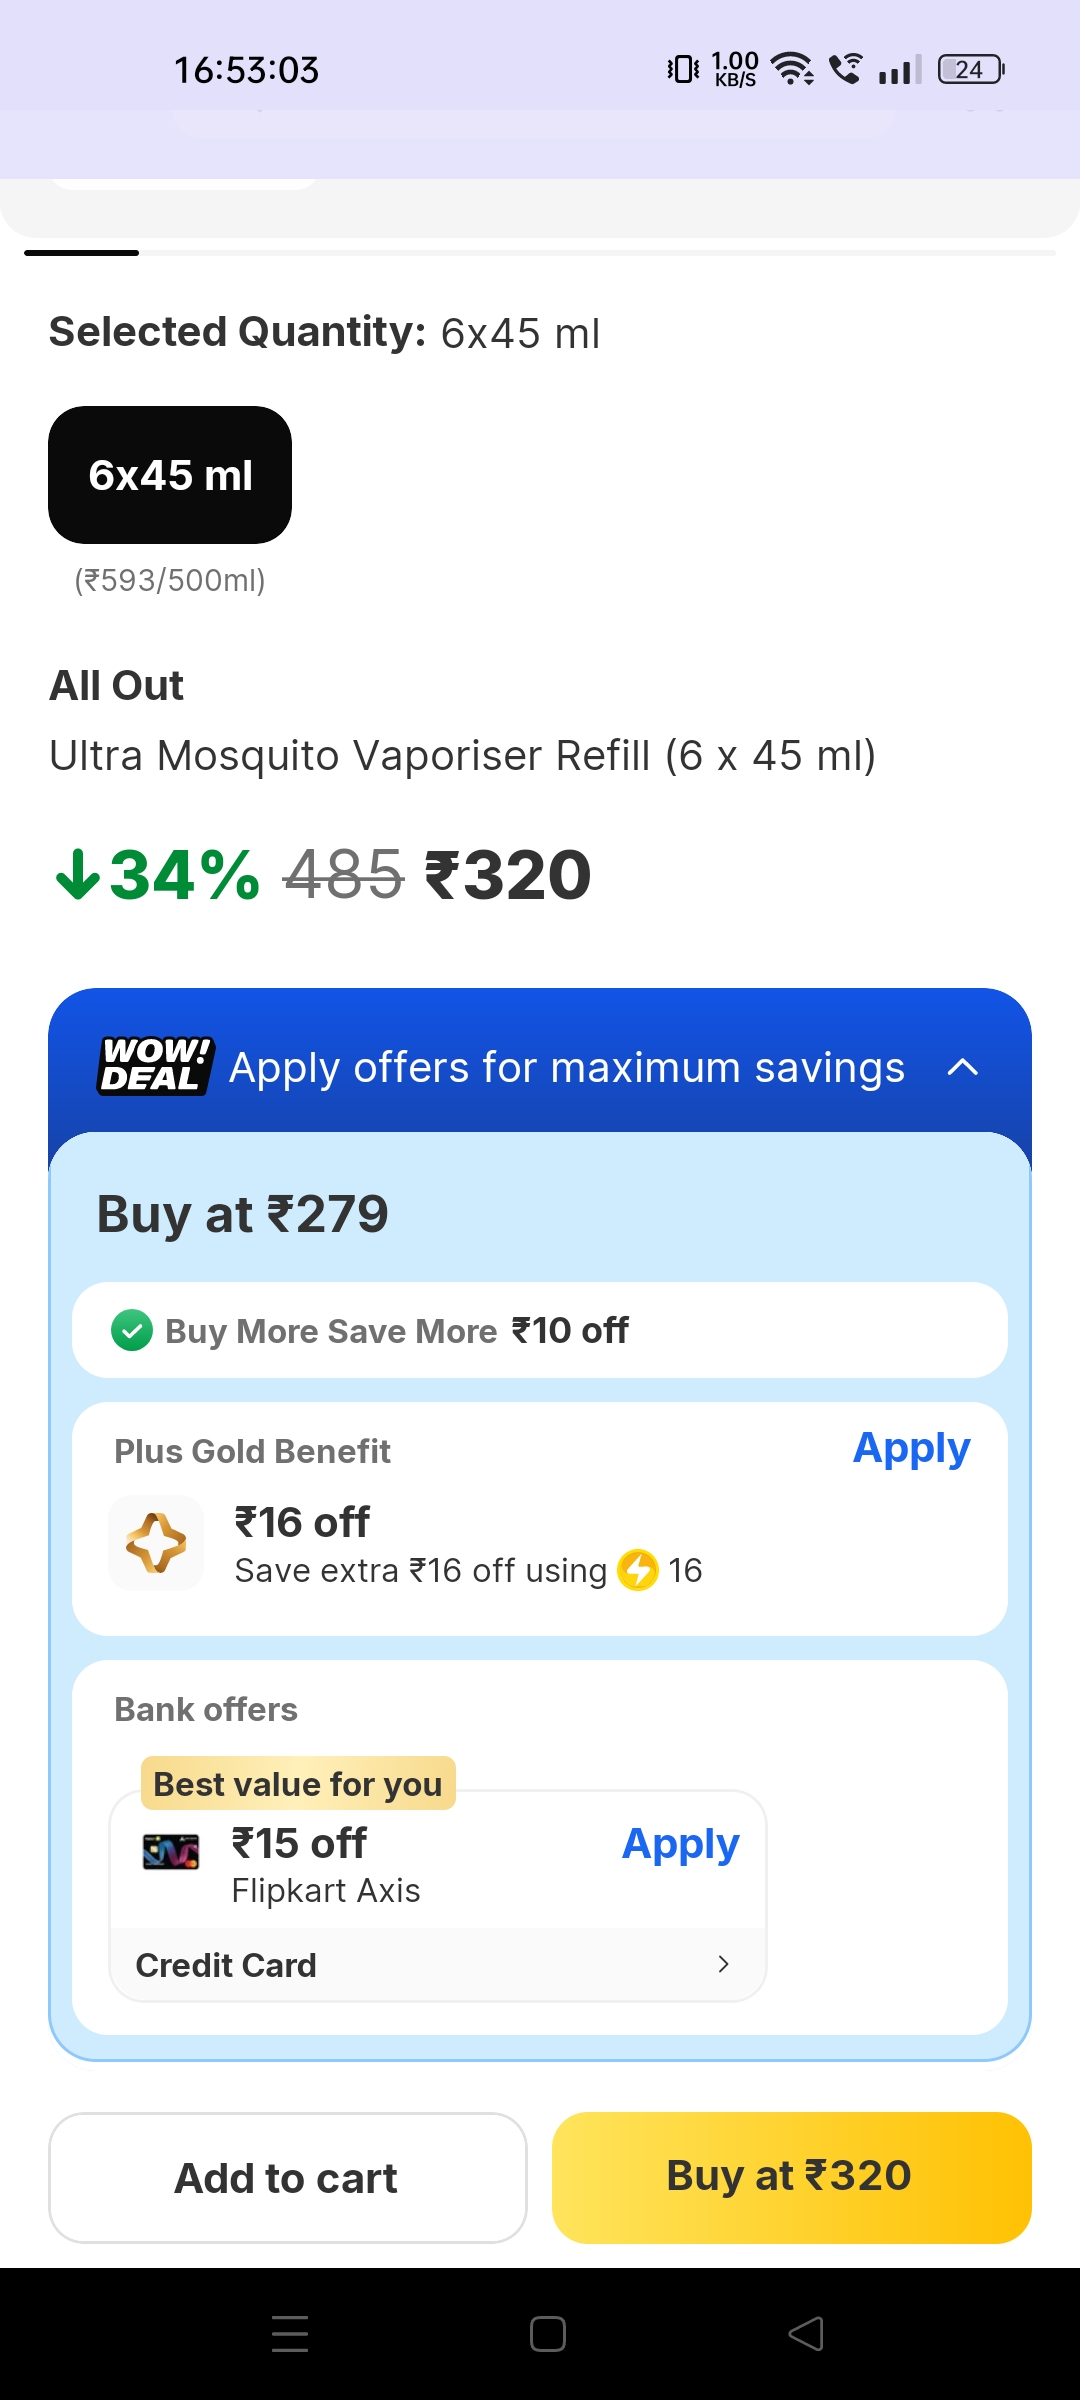Tap the WOW! DEAL badge icon
Image resolution: width=1080 pixels, height=2400 pixels.
coord(155,1066)
